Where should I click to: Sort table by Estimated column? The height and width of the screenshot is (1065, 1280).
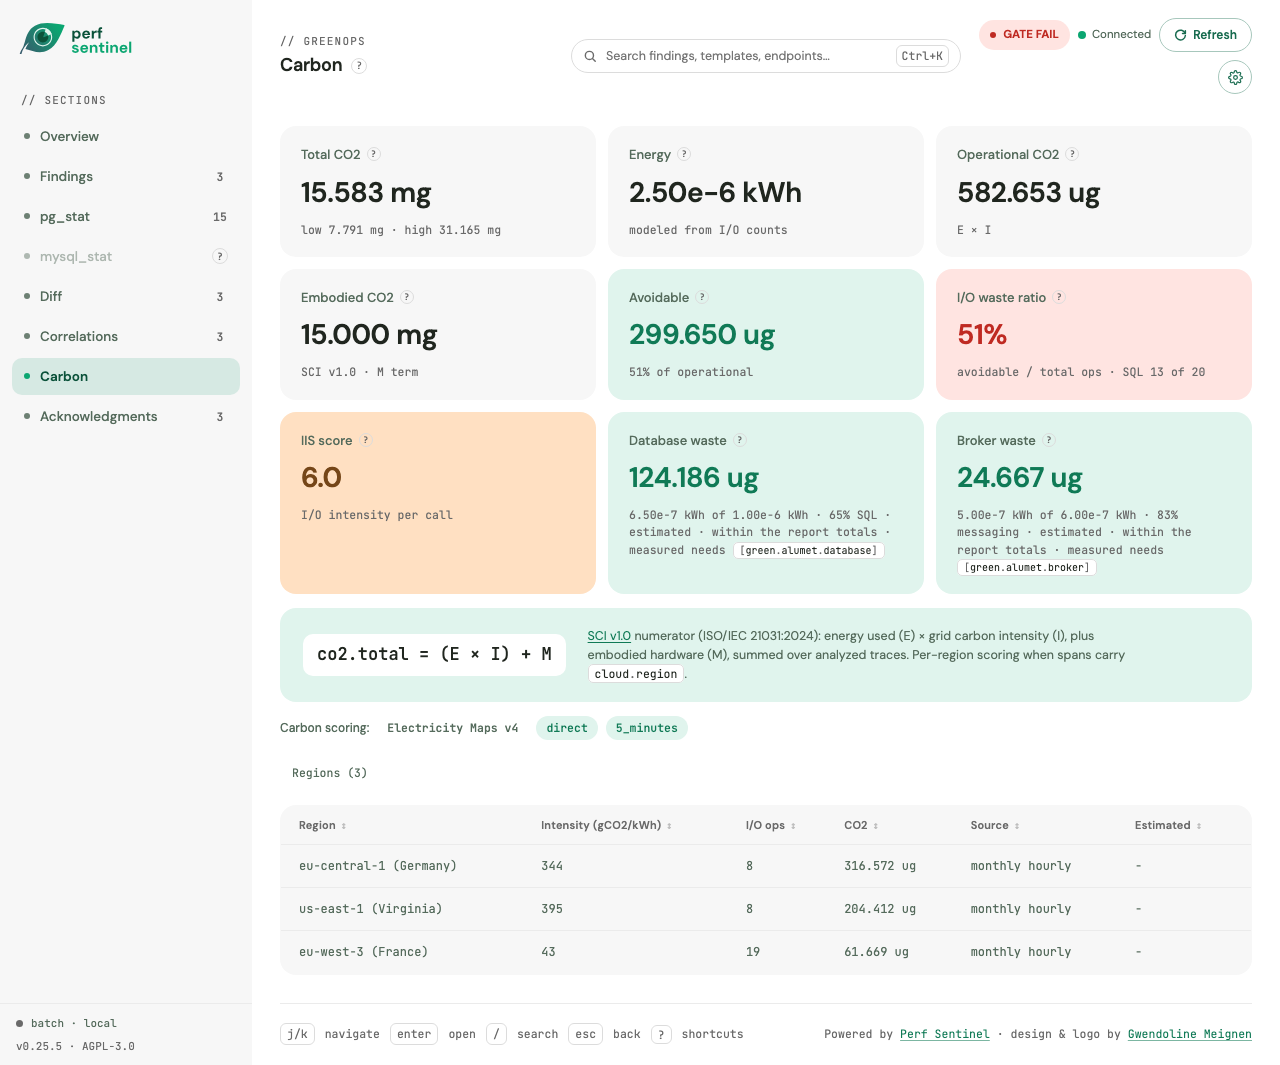click(1168, 825)
